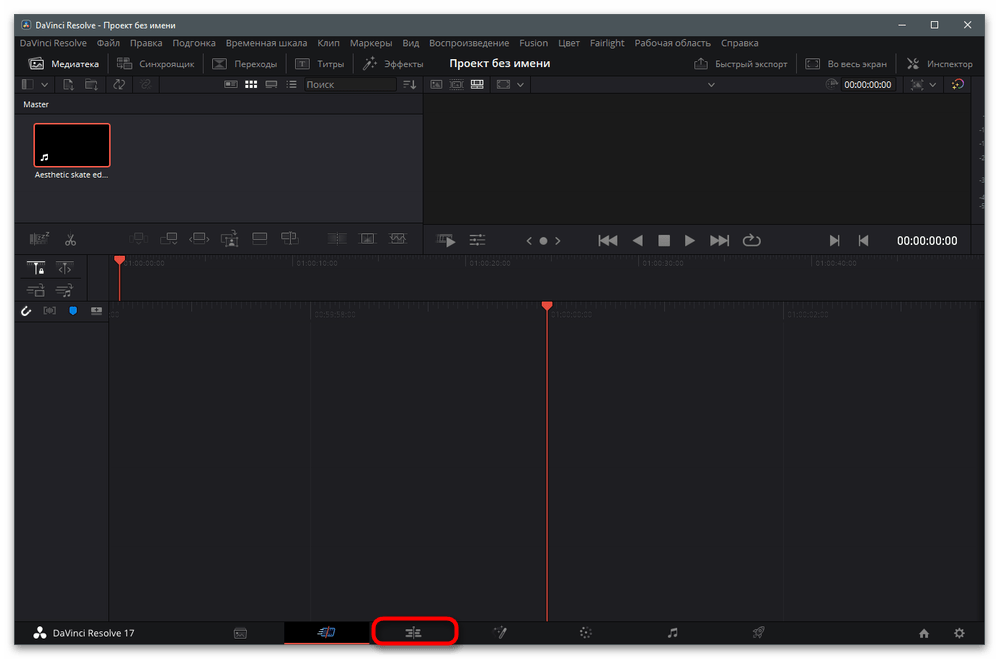Click Быстрый экспорт button
The height and width of the screenshot is (659, 999).
click(740, 64)
